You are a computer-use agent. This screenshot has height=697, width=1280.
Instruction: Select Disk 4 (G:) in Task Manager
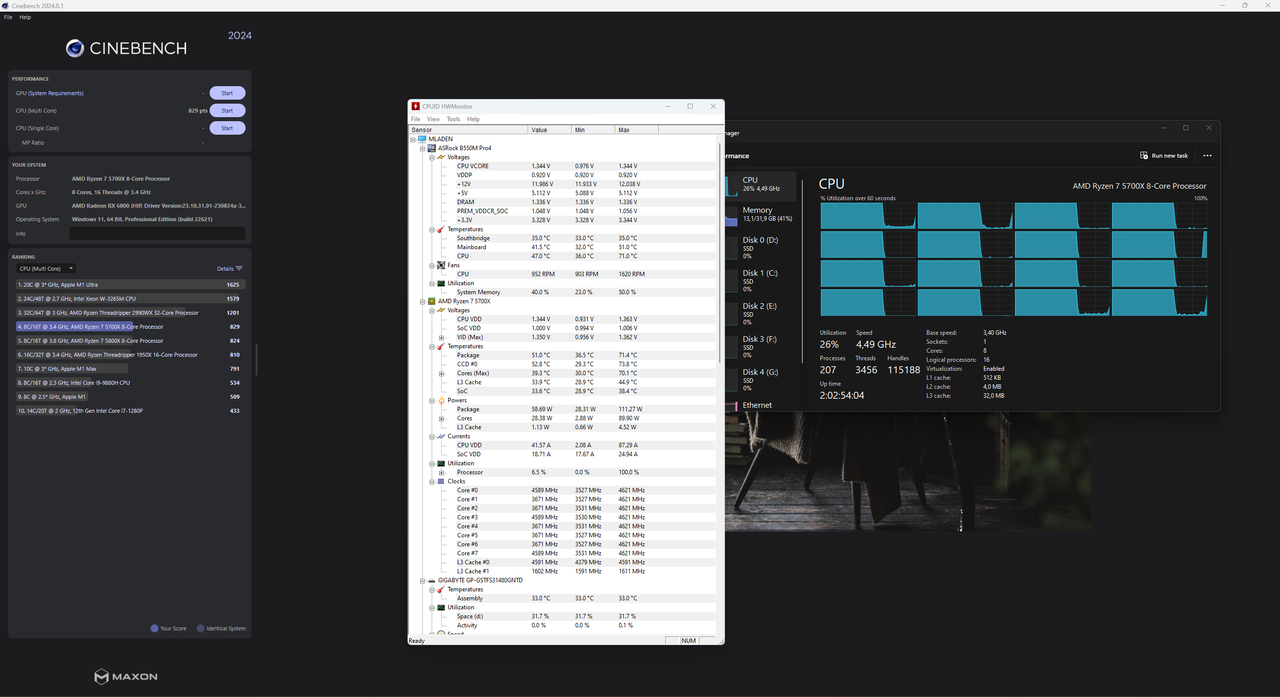pos(760,379)
